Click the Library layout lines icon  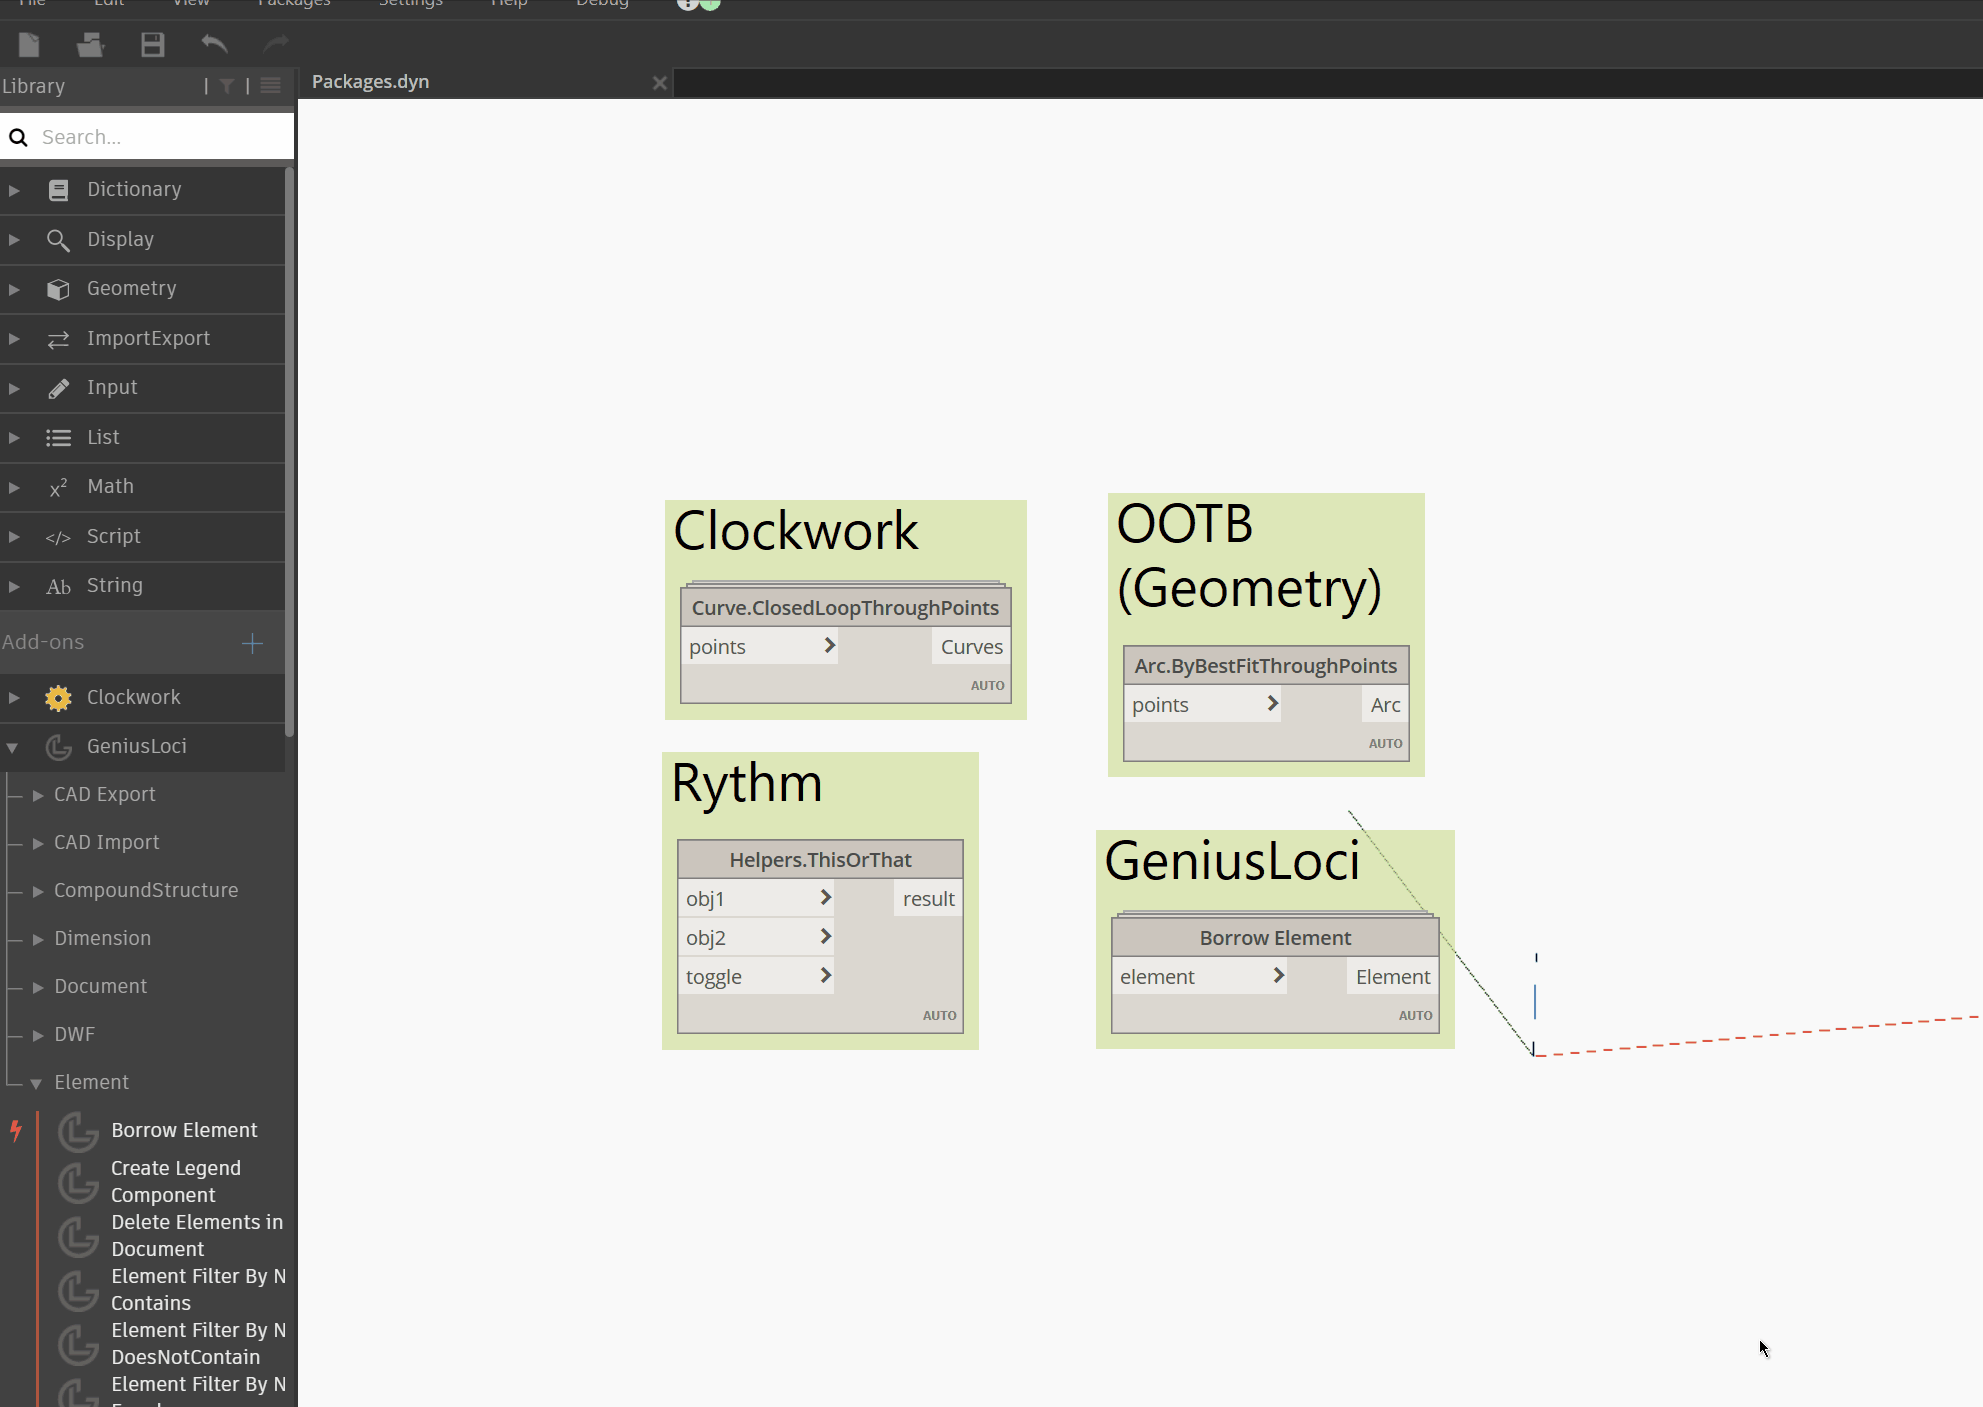(270, 86)
